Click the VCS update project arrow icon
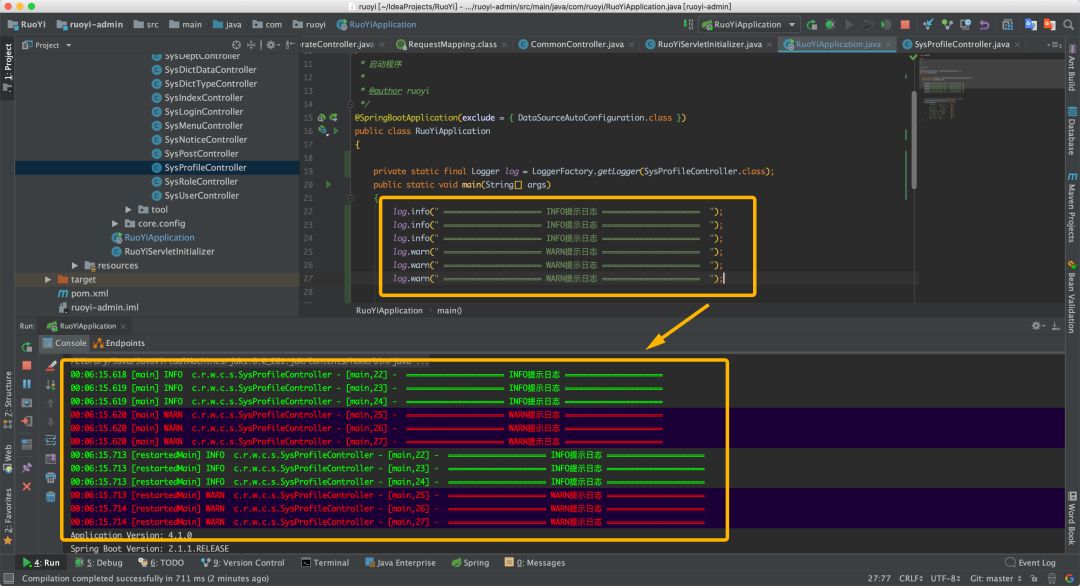This screenshot has height=586, width=1080. [929, 24]
